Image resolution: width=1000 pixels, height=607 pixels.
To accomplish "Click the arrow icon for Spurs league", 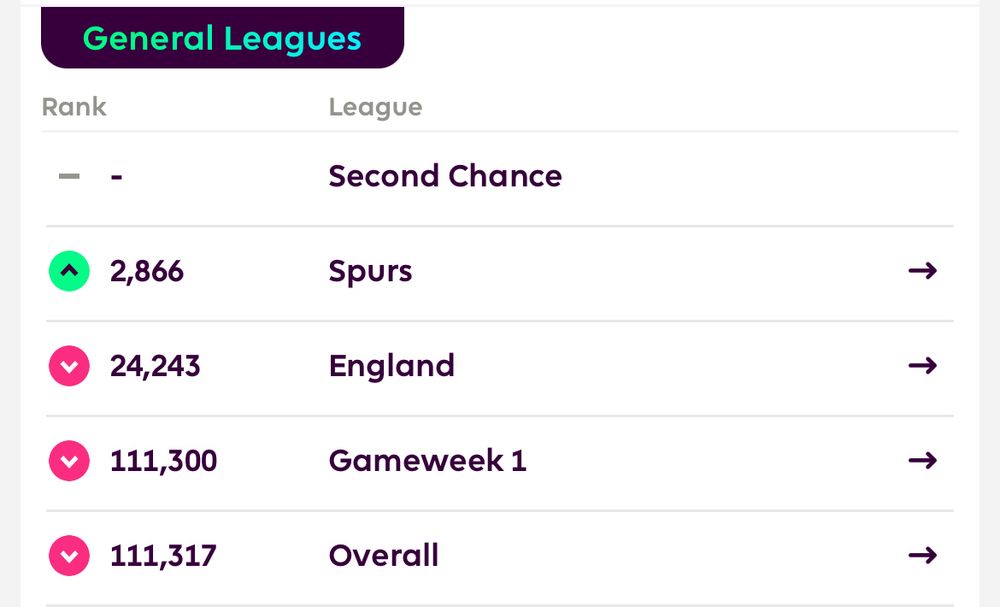I will coord(922,270).
